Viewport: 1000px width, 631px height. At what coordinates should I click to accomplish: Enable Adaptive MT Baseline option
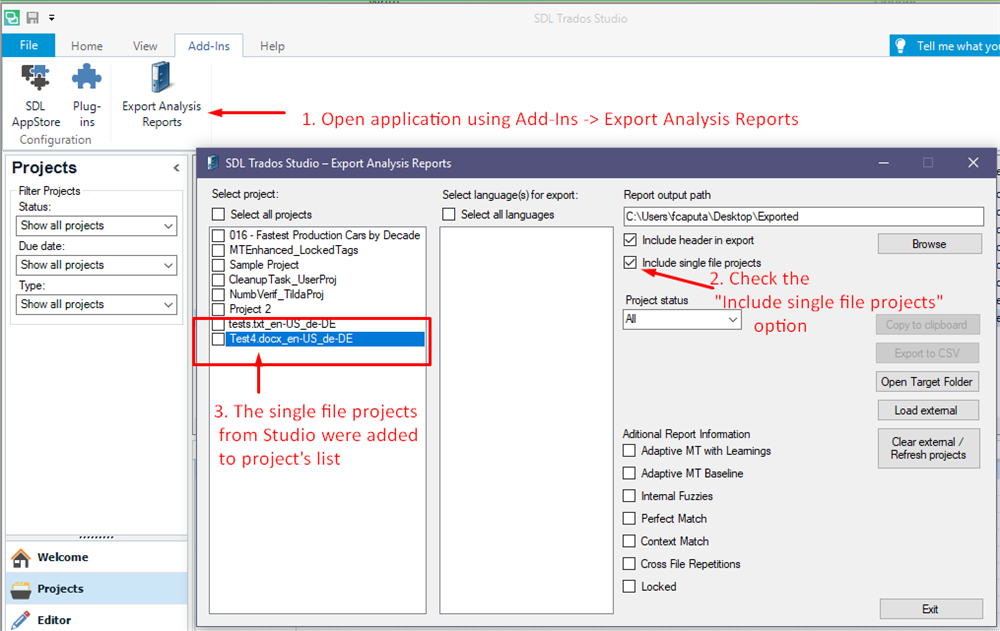point(629,473)
